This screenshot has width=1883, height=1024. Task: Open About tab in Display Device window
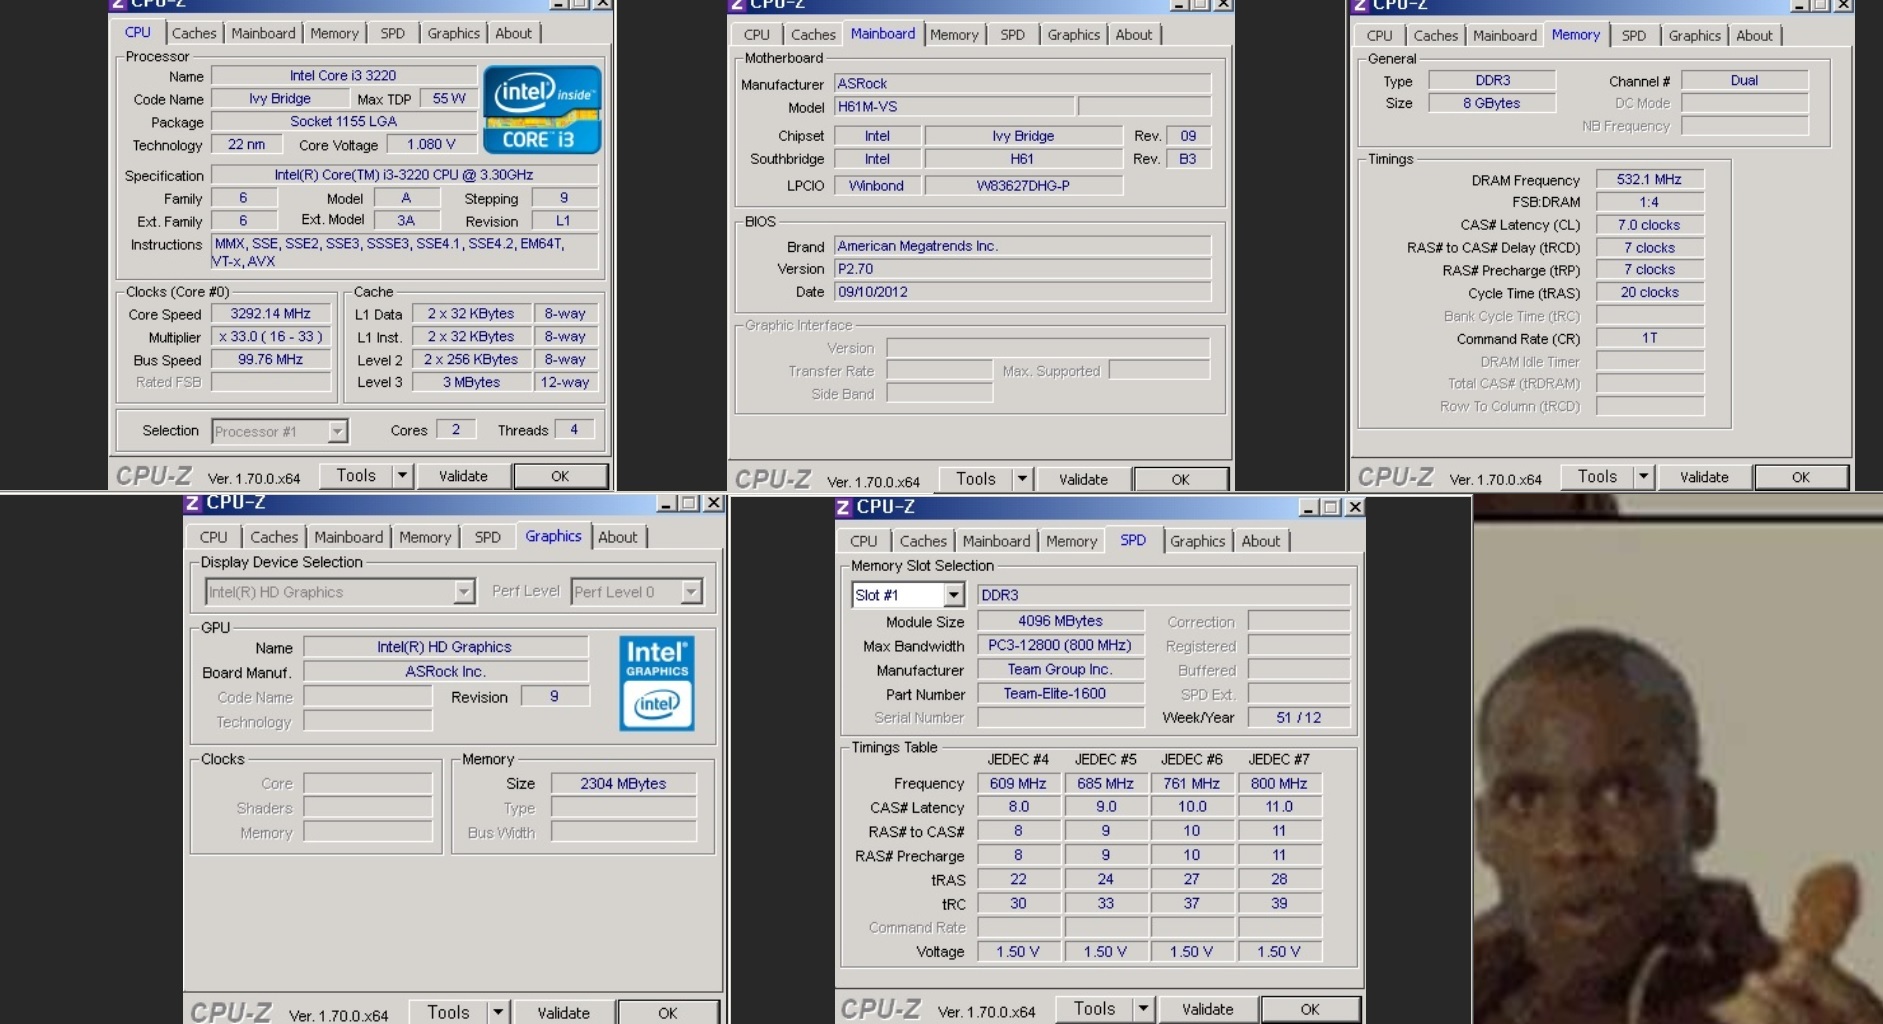tap(617, 537)
